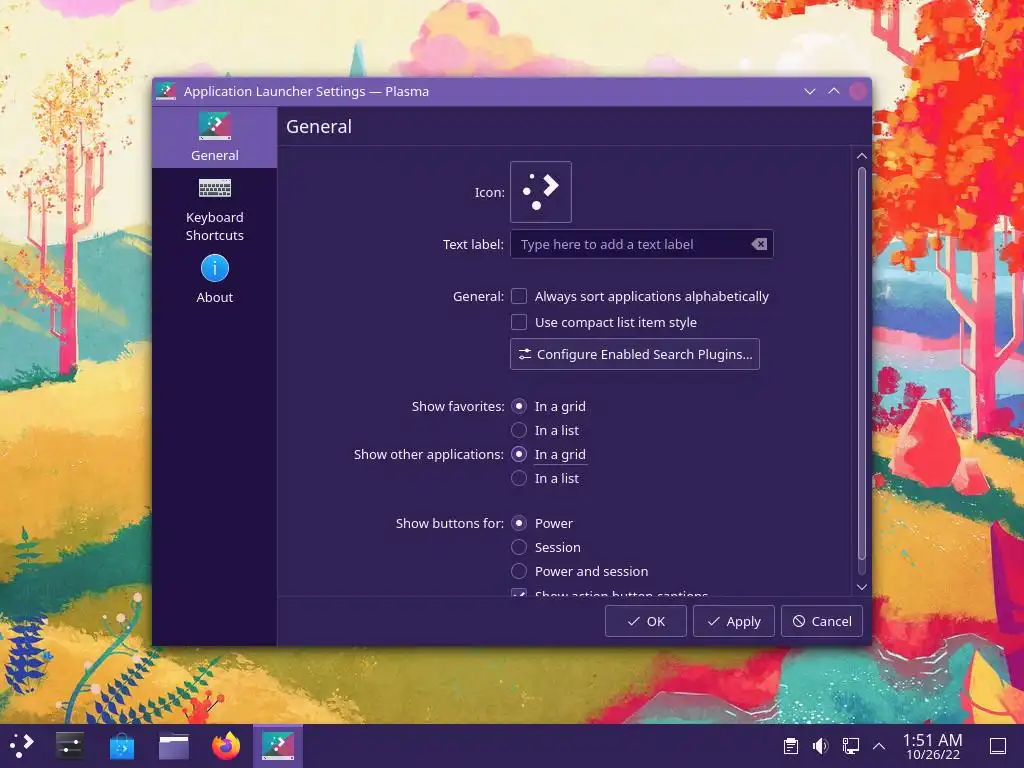Confirm settings with the OK button

point(645,621)
